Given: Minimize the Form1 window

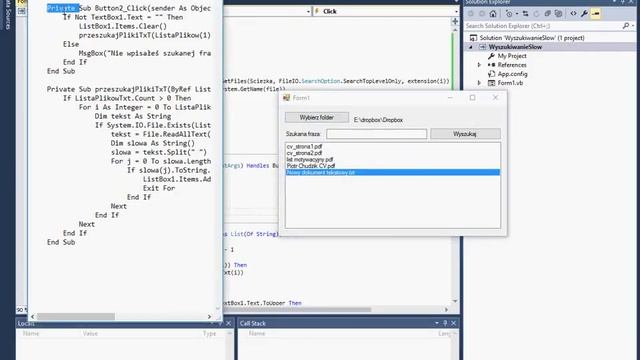Looking at the screenshot, I should click(x=450, y=98).
